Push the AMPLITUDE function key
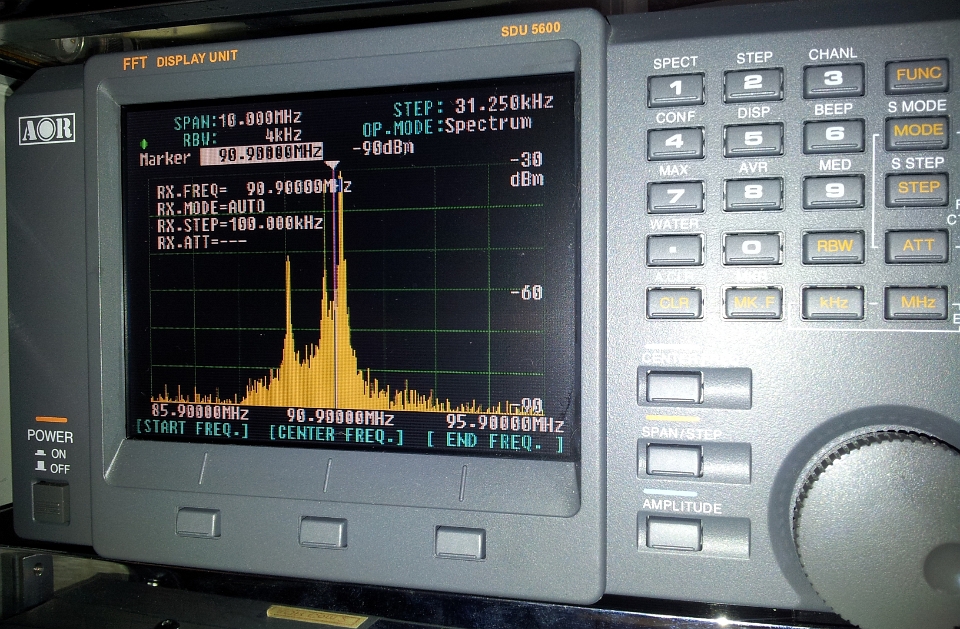The width and height of the screenshot is (960, 629). pos(674,534)
